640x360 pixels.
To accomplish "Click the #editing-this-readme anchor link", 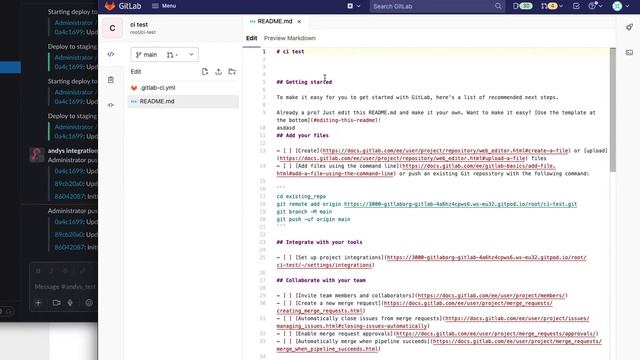I will 345,120.
